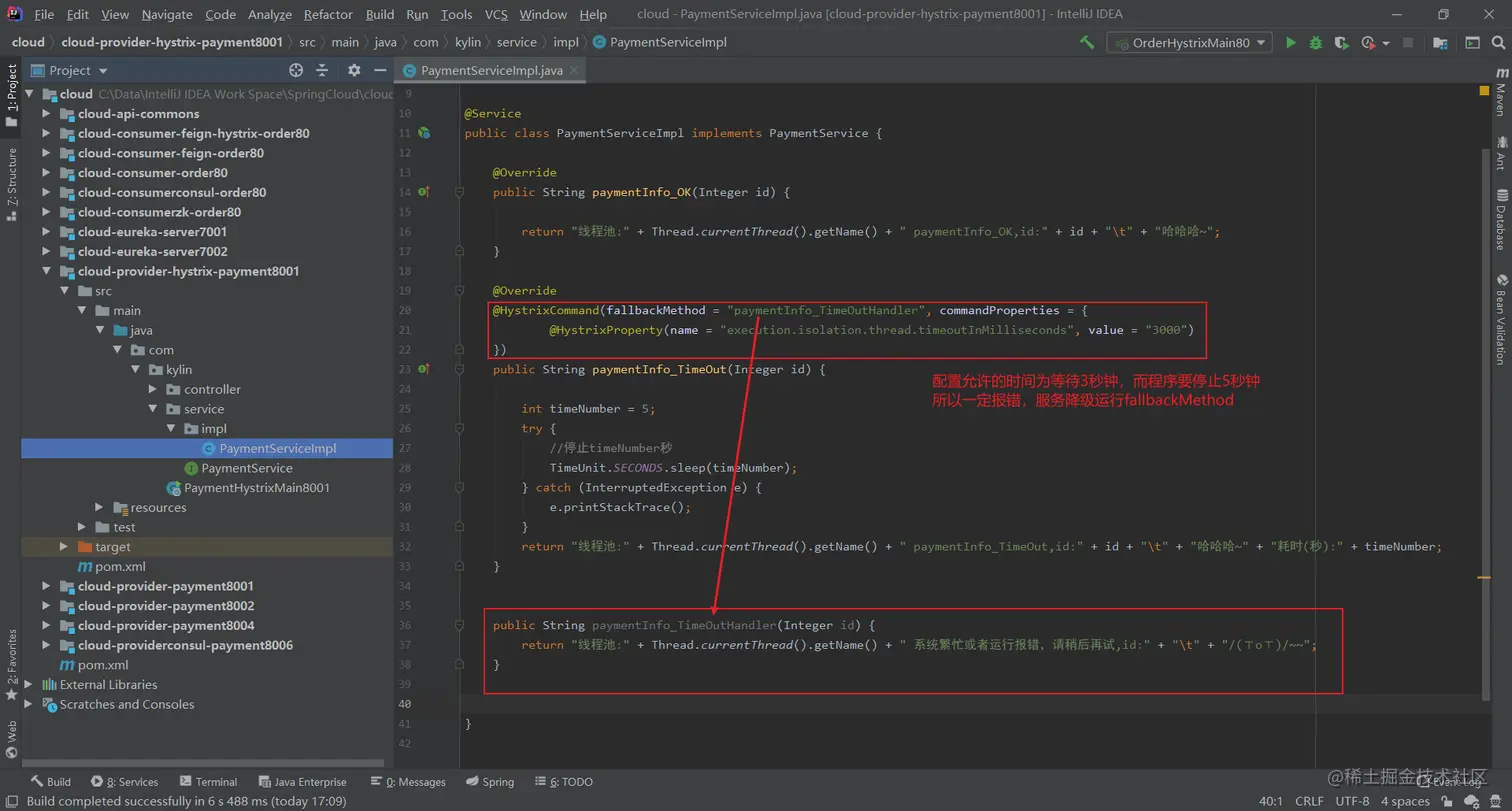Expand the controller package
This screenshot has width=1512, height=811.
click(x=154, y=389)
